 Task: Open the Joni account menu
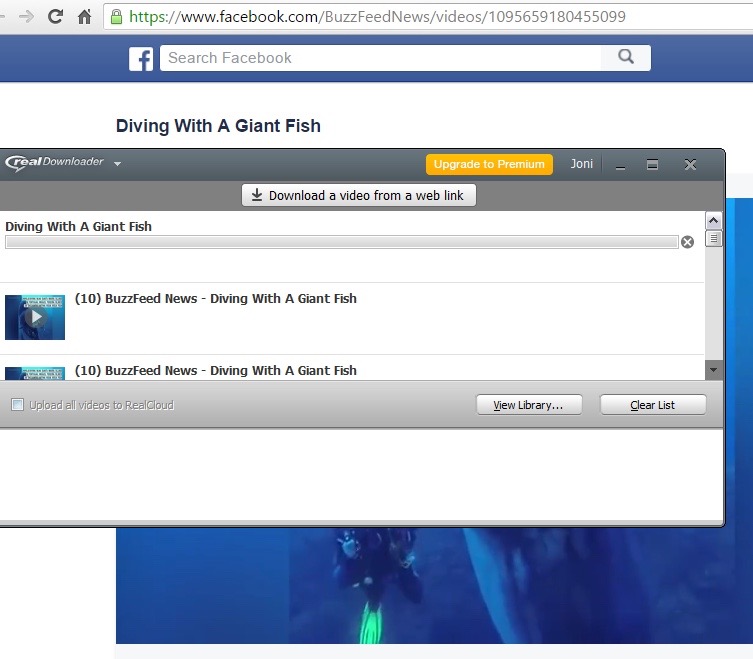point(581,164)
